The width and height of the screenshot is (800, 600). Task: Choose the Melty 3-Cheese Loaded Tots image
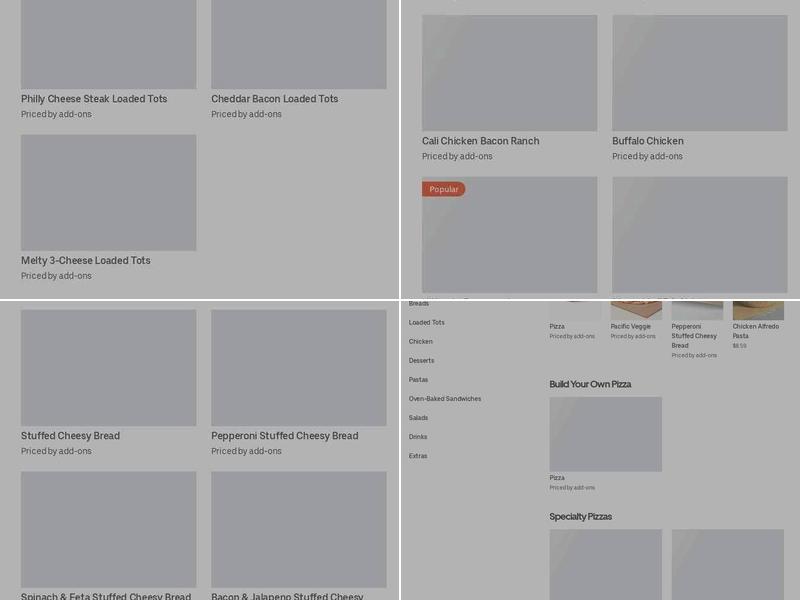pyautogui.click(x=108, y=192)
